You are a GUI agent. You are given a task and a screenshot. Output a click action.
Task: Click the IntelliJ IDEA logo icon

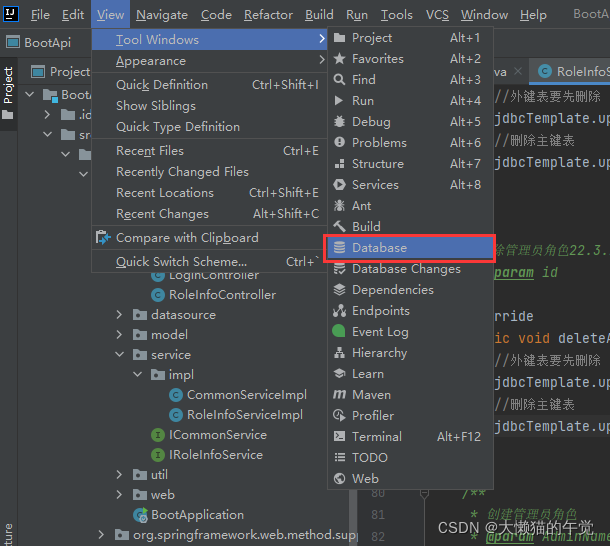11,14
